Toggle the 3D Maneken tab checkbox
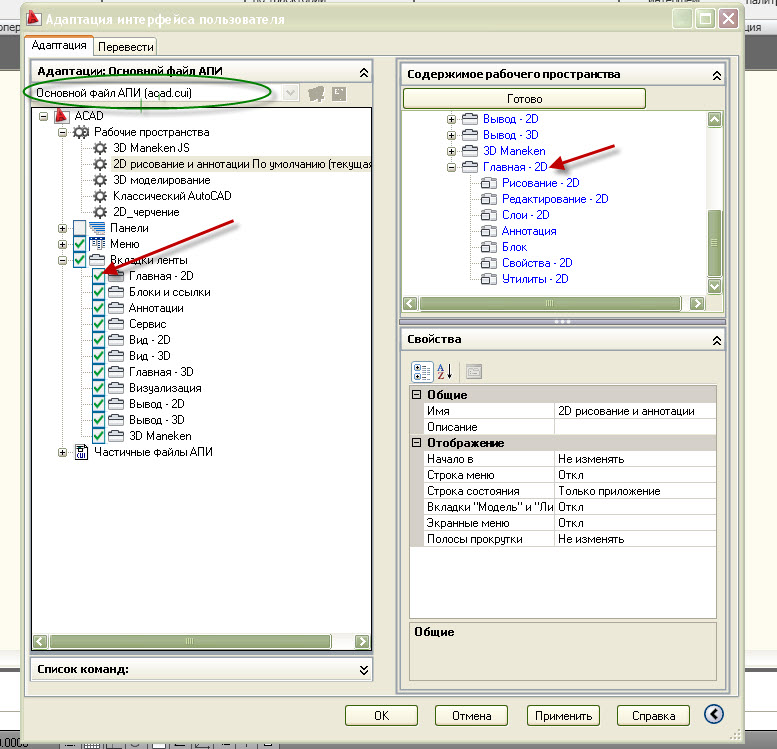 (99, 436)
